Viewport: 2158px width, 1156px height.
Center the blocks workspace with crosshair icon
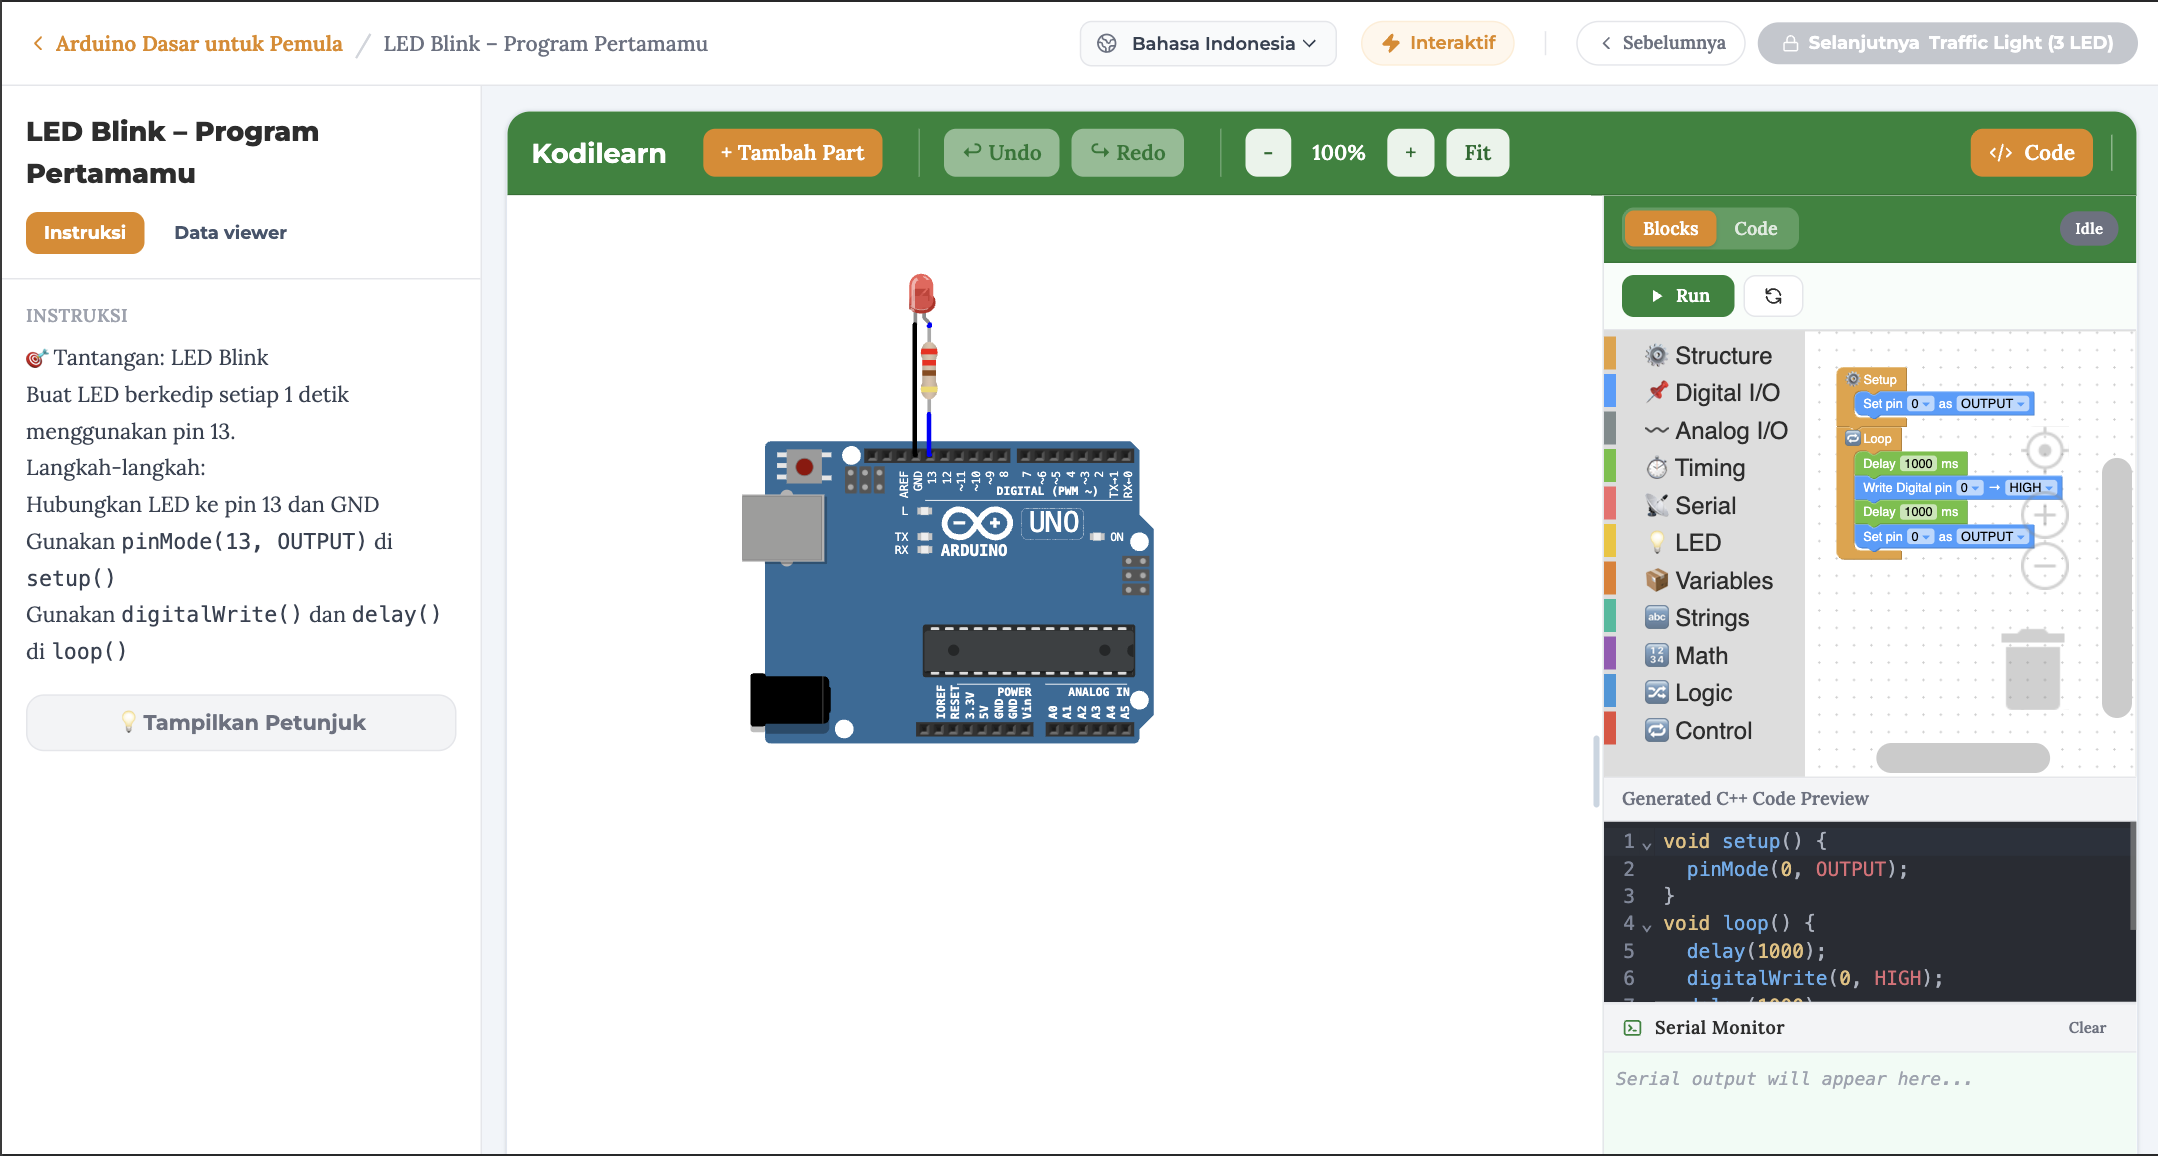tap(2045, 451)
